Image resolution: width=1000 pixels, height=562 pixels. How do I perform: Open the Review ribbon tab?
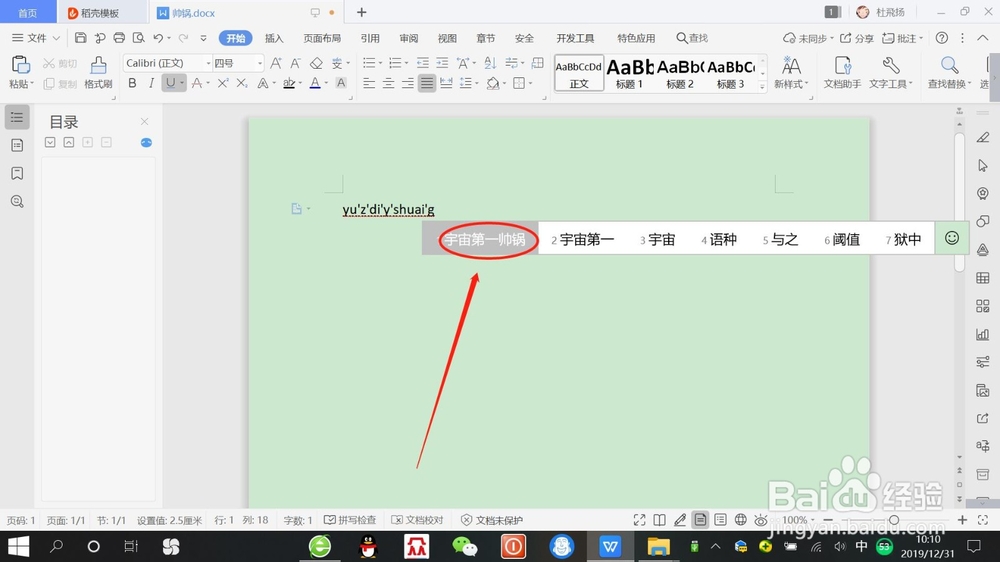tap(409, 38)
